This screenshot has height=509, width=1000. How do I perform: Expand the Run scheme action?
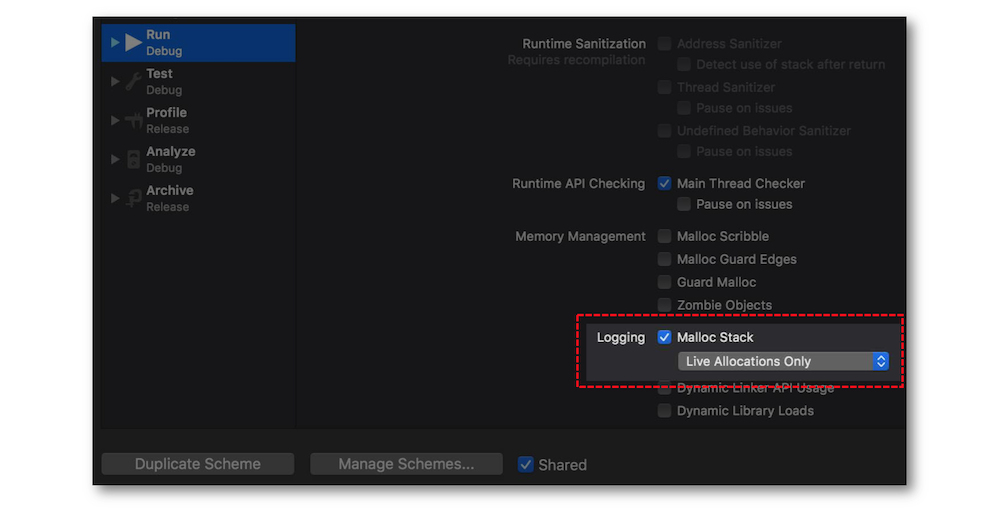tap(115, 43)
